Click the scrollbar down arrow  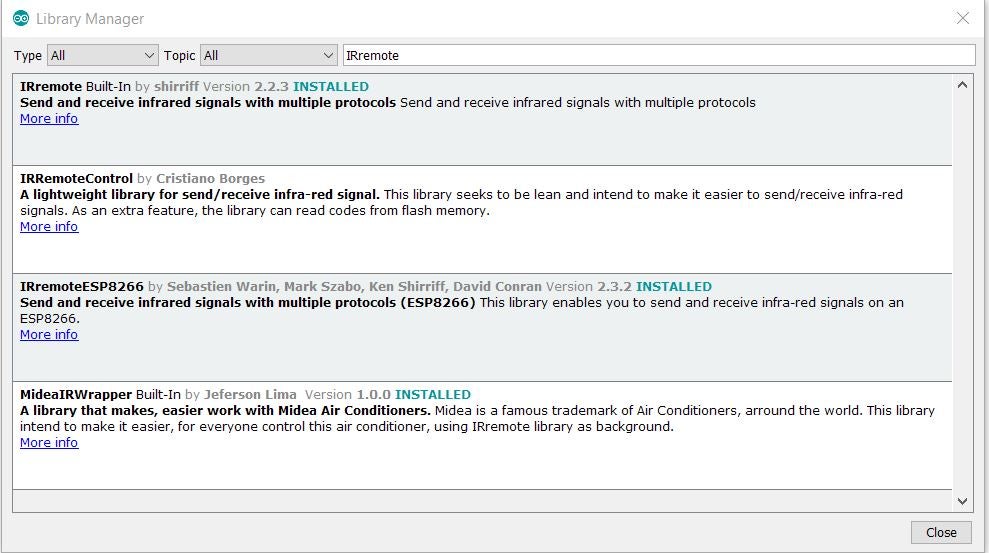coord(962,501)
